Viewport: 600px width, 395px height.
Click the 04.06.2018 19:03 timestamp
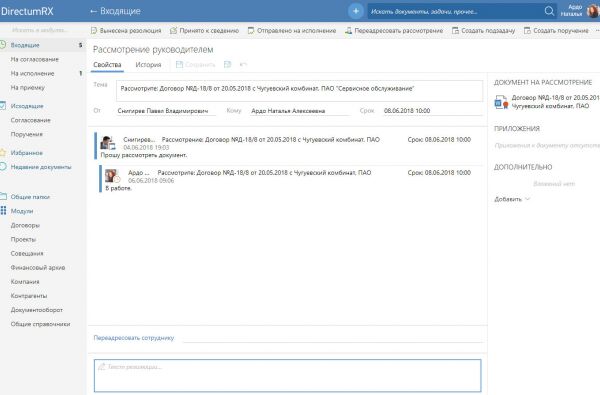click(x=146, y=147)
